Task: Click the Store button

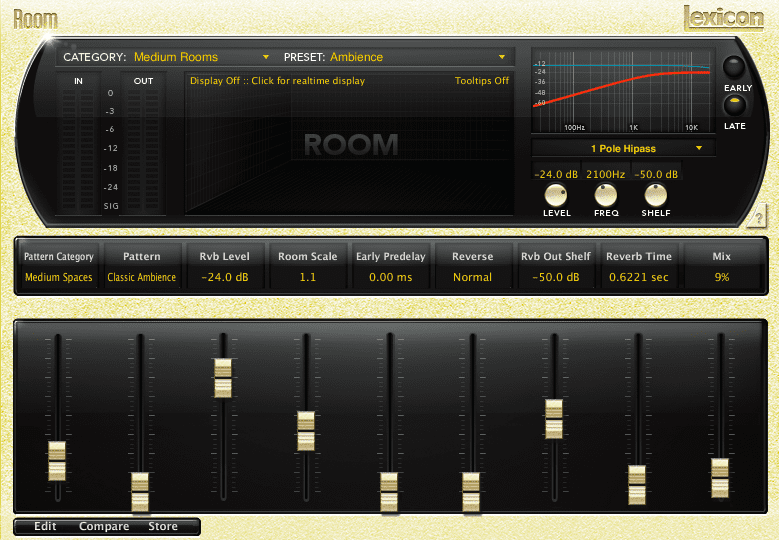Action: tap(163, 526)
